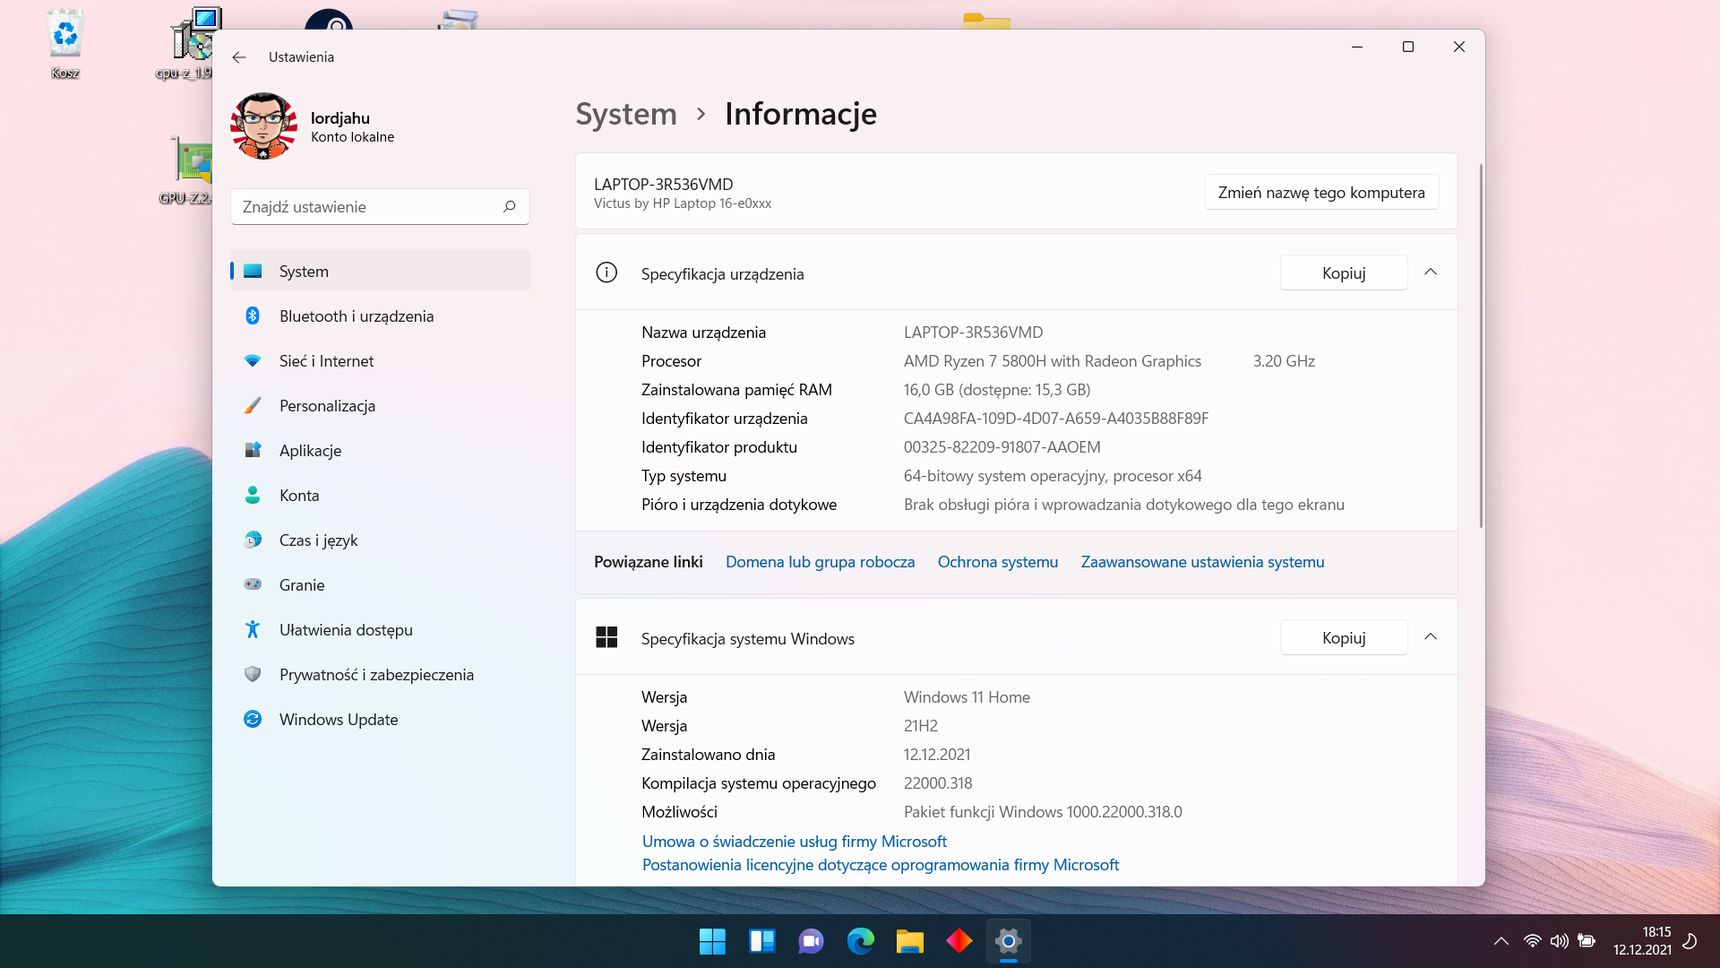Focus the Znajdź ustawienie search field

(380, 206)
